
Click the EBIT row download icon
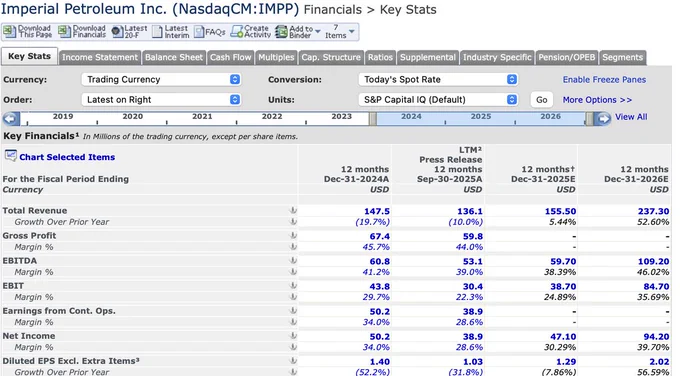[293, 286]
